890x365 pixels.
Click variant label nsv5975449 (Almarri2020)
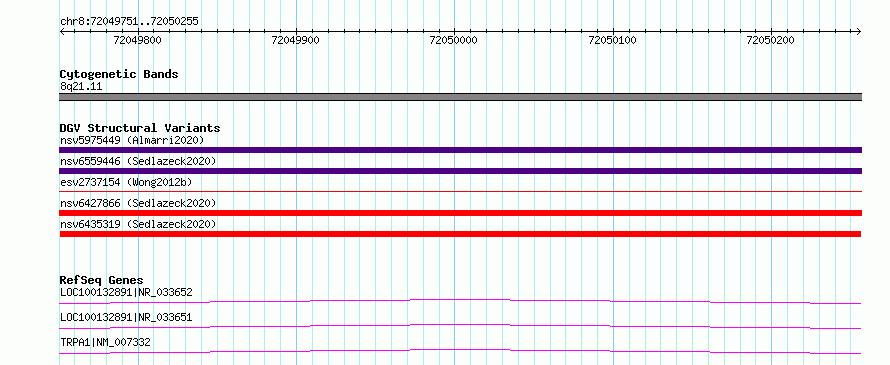click(132, 140)
